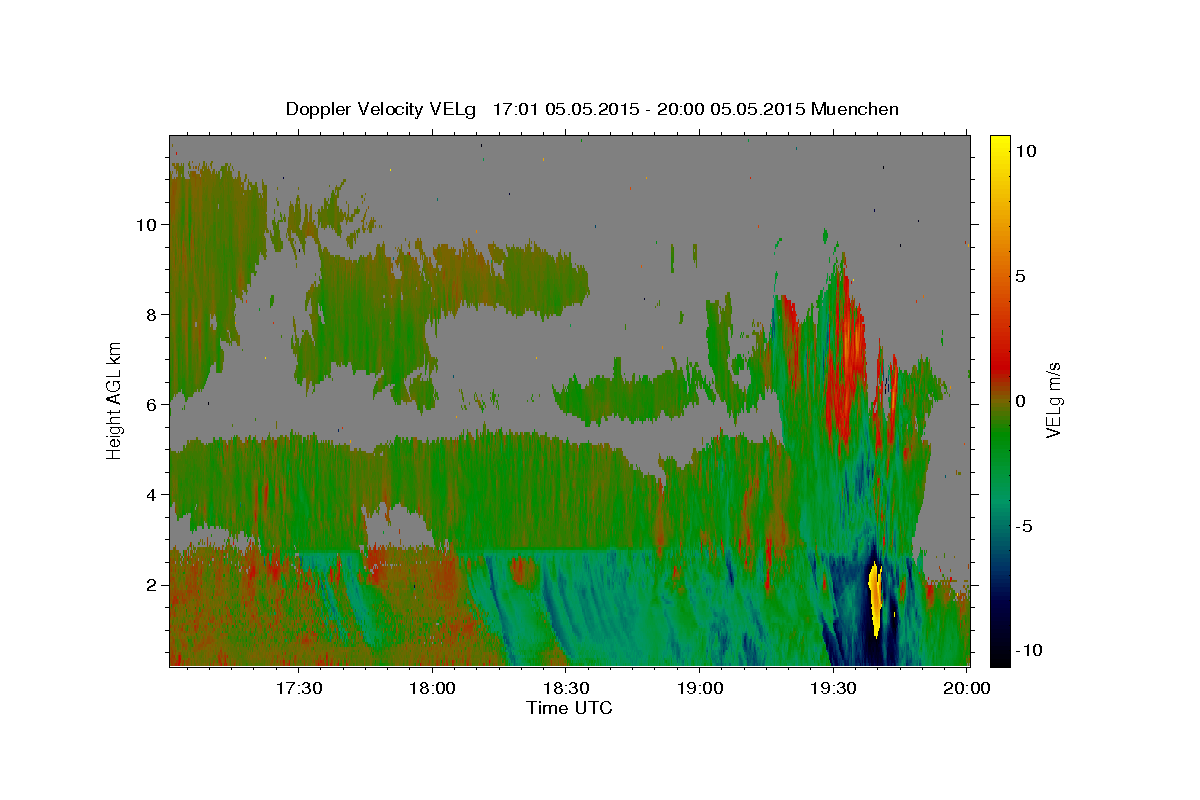1200x800 pixels.
Task: Click the height axis label '10'
Action: 146,224
